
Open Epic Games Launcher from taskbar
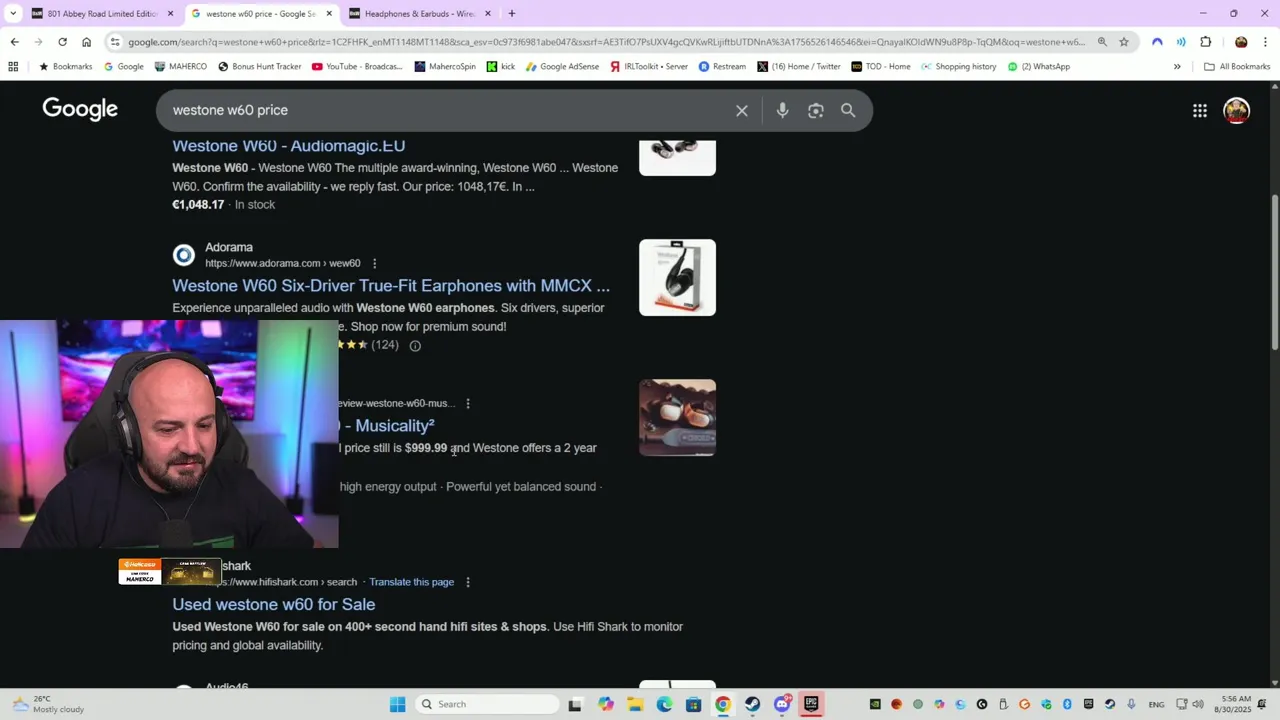click(x=811, y=704)
